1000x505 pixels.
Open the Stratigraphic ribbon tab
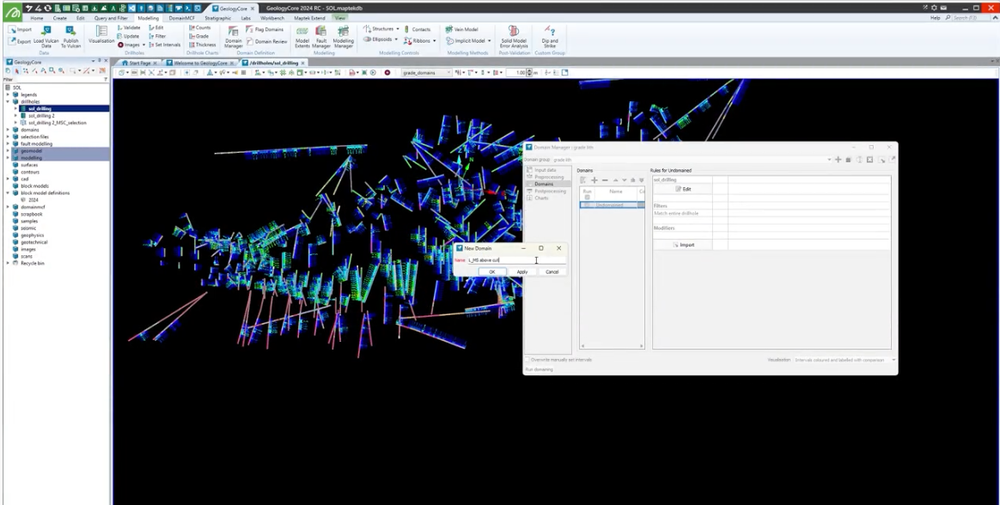[x=217, y=18]
